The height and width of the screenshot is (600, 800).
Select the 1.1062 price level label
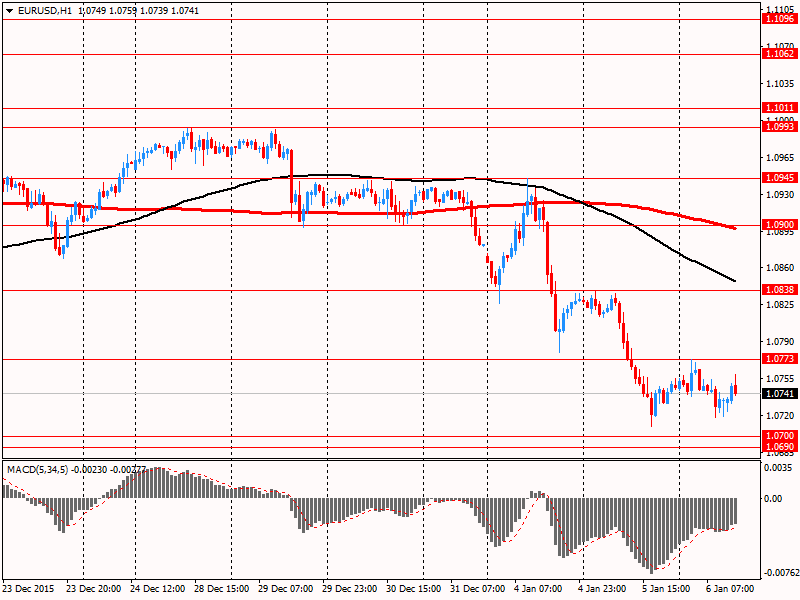click(779, 54)
